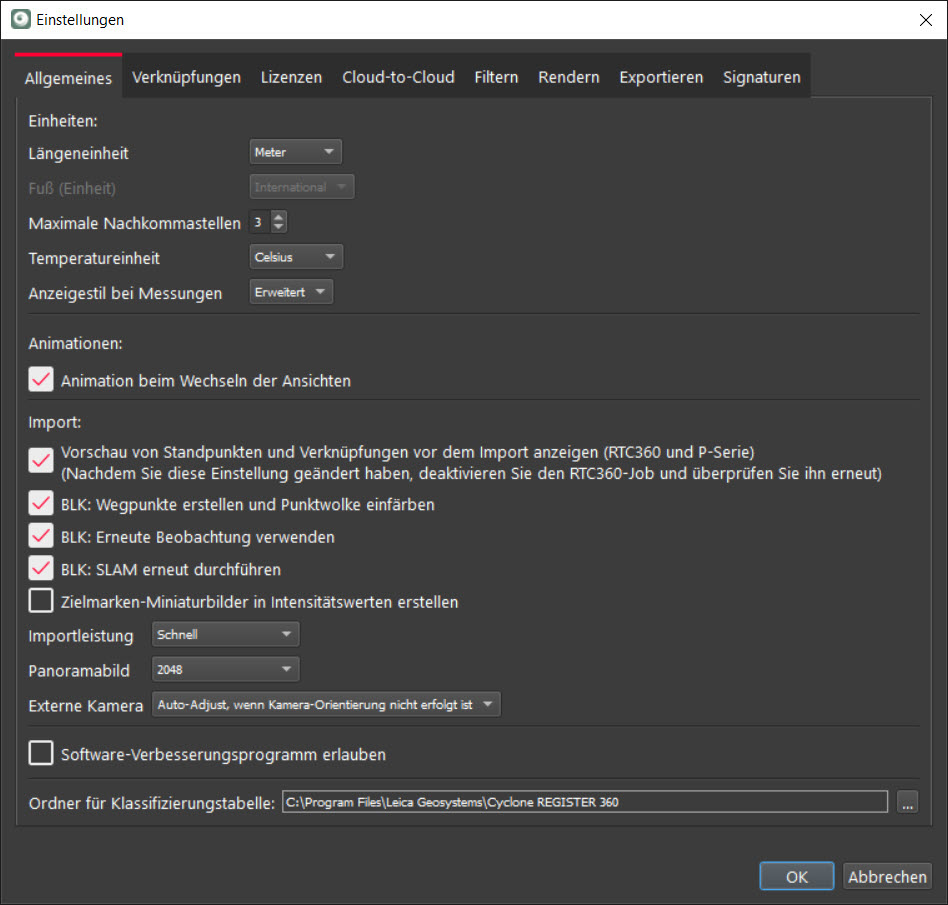Open the Anzeigestil bei Messungen dropdown
This screenshot has height=905, width=948.
[291, 292]
